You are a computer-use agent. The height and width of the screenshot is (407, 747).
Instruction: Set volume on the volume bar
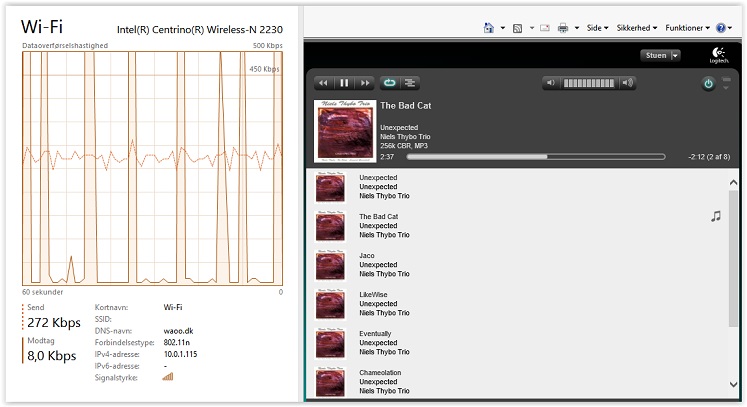[589, 83]
